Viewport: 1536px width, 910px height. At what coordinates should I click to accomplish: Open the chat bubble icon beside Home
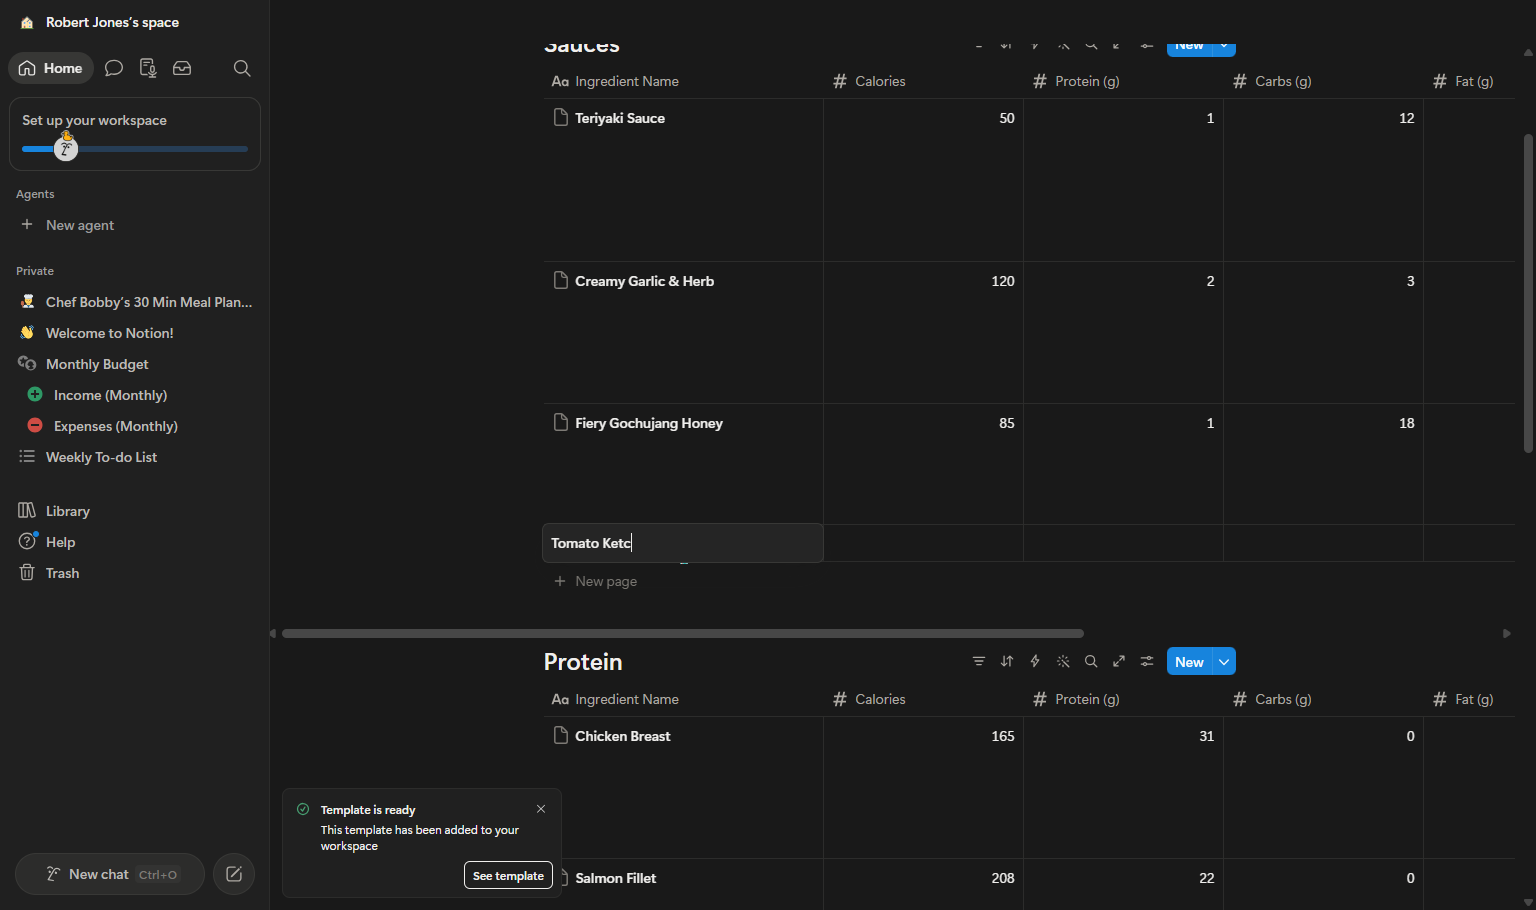pos(114,68)
